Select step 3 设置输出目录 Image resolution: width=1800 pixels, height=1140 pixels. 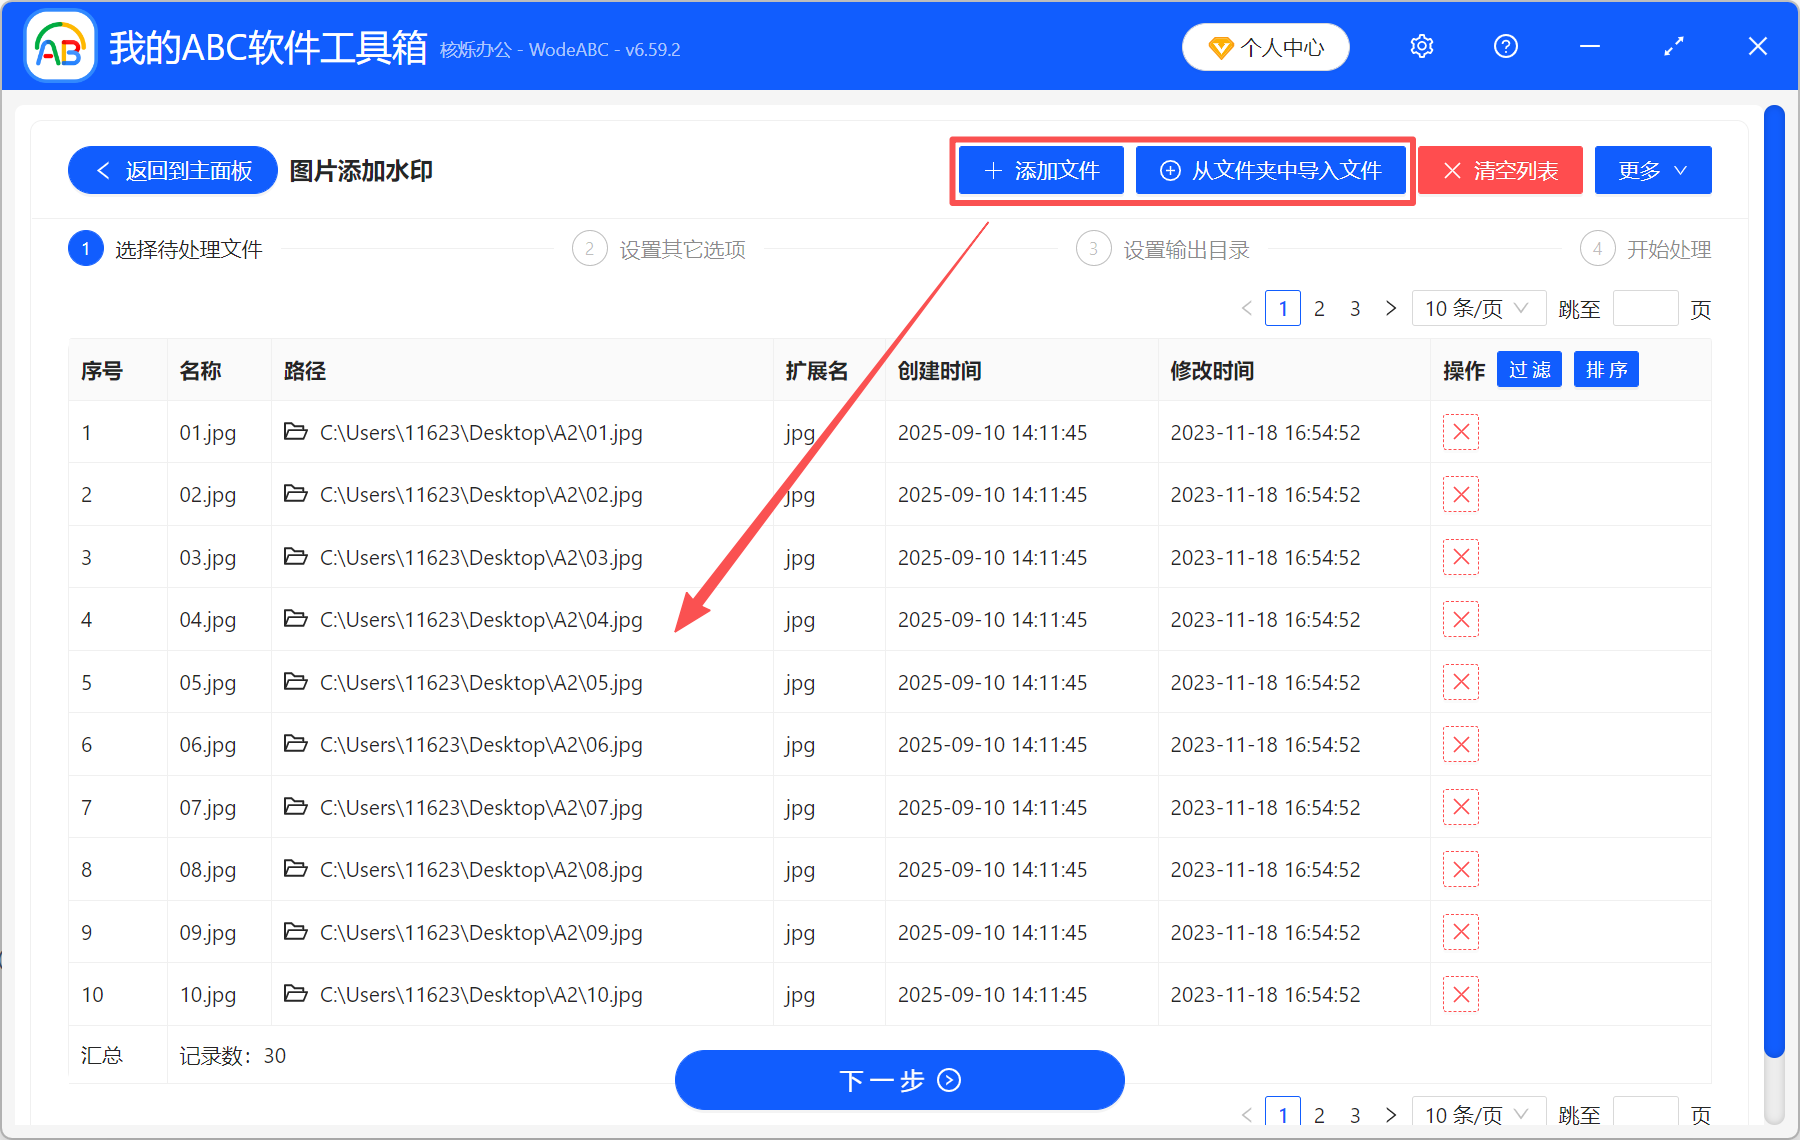click(x=1163, y=249)
